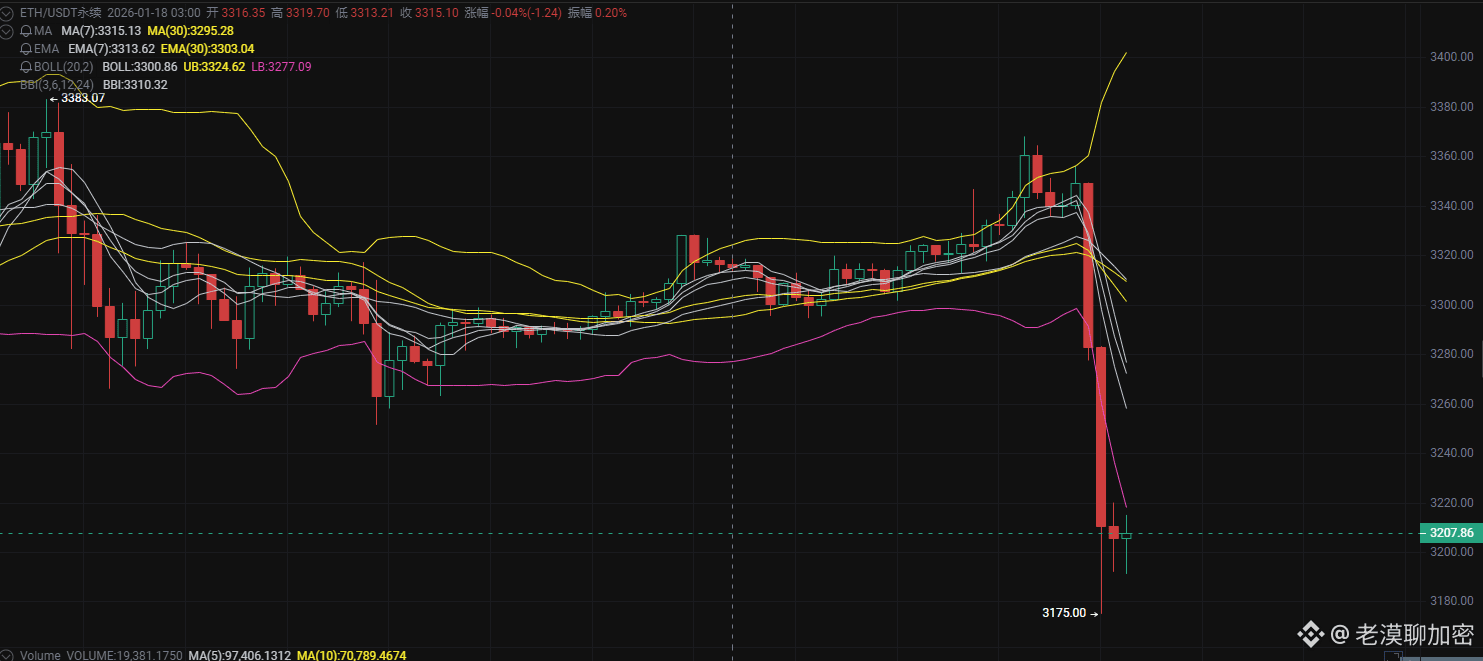The width and height of the screenshot is (1483, 661).
Task: Collapse the ETH/USDT header row chevron
Action: 8,13
